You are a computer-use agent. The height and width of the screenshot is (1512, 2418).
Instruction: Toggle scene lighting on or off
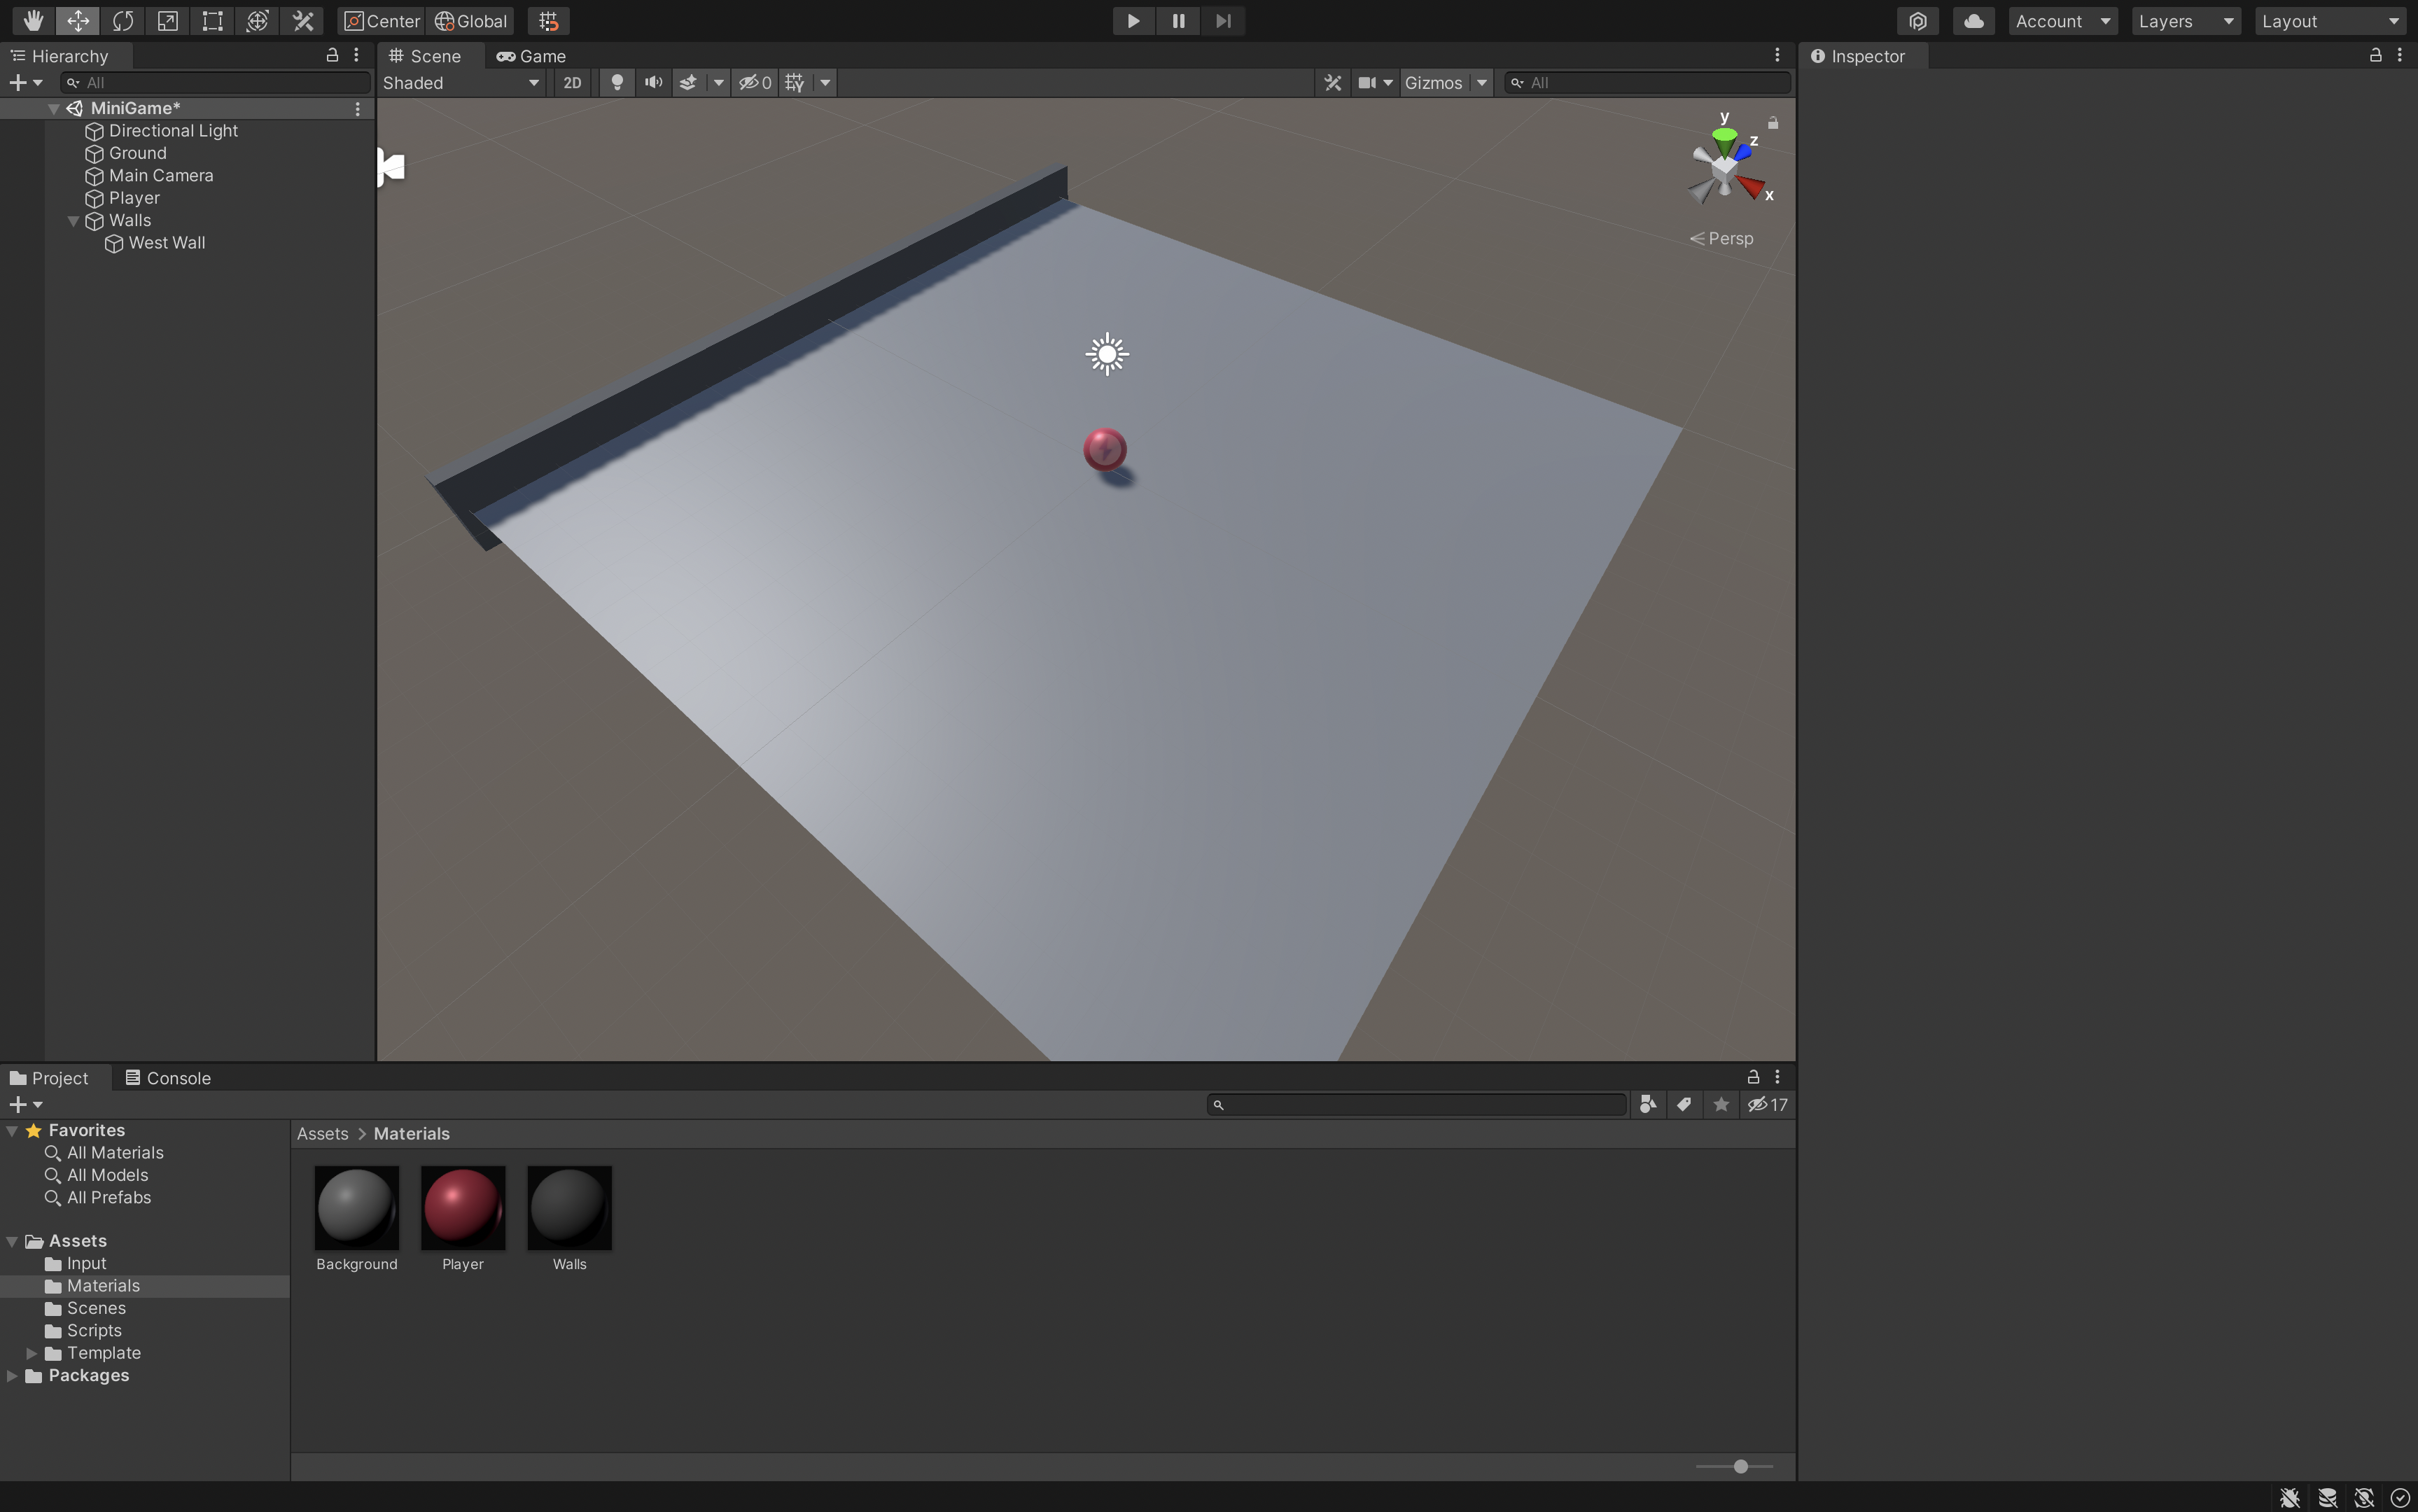617,83
